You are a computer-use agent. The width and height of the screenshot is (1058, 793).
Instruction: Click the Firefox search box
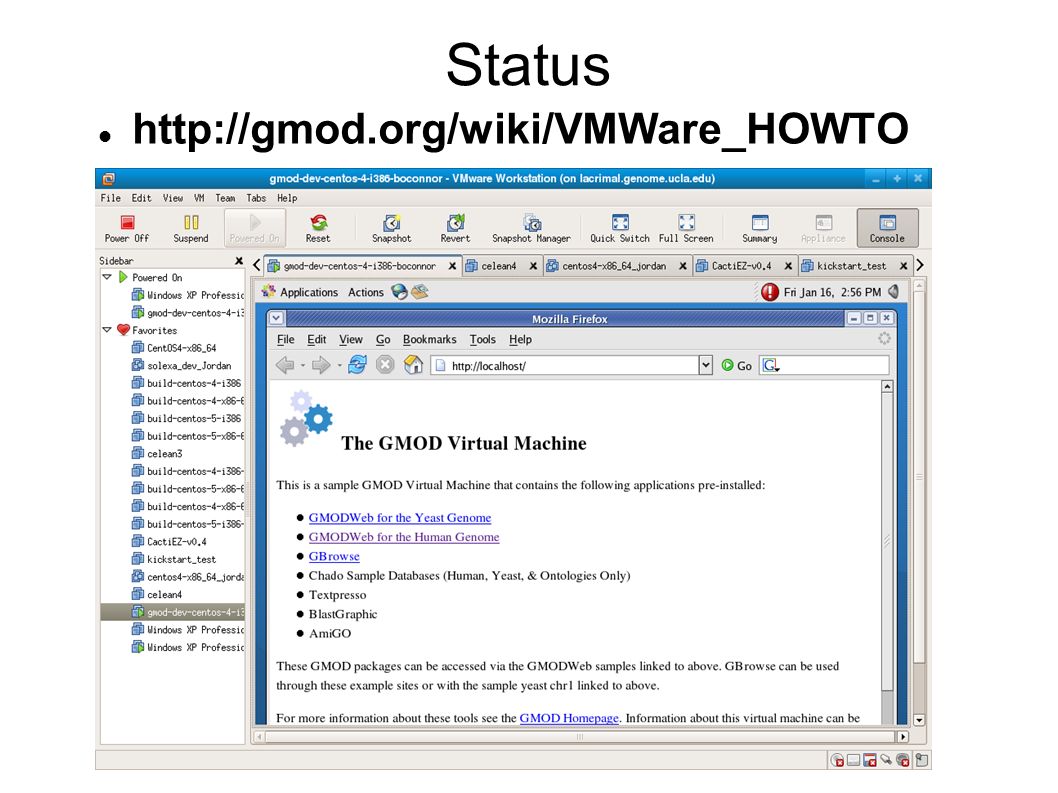pos(825,365)
